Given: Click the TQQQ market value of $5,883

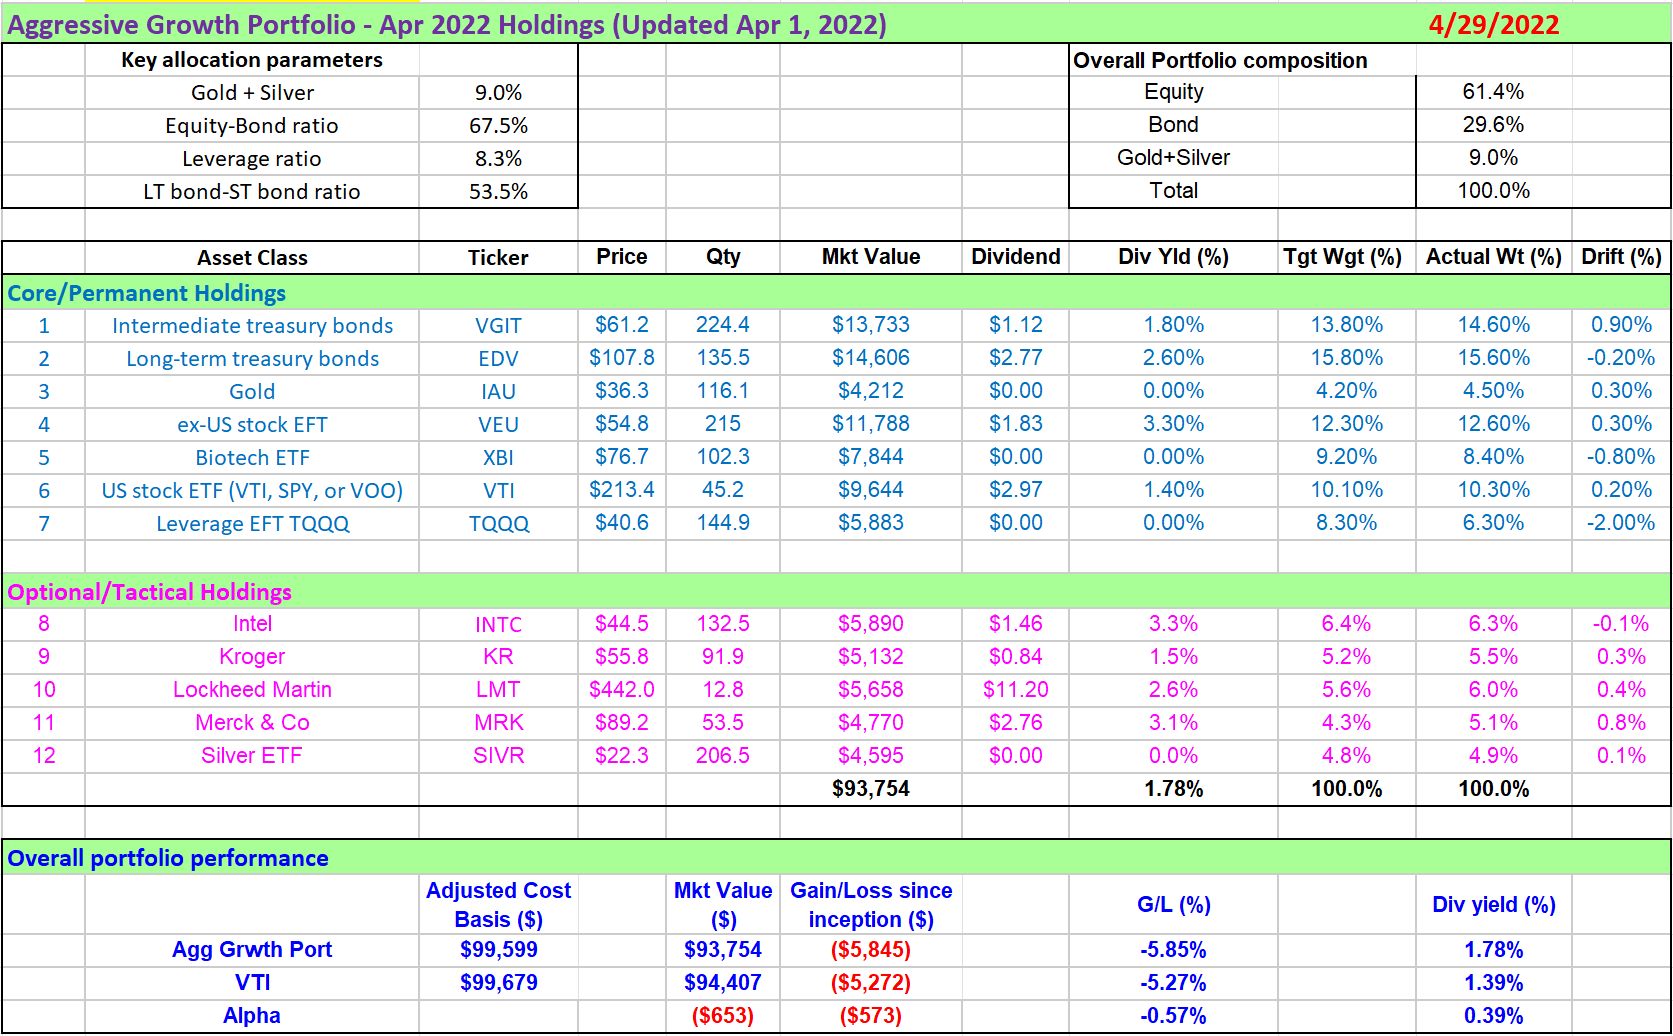Looking at the screenshot, I should [x=869, y=523].
